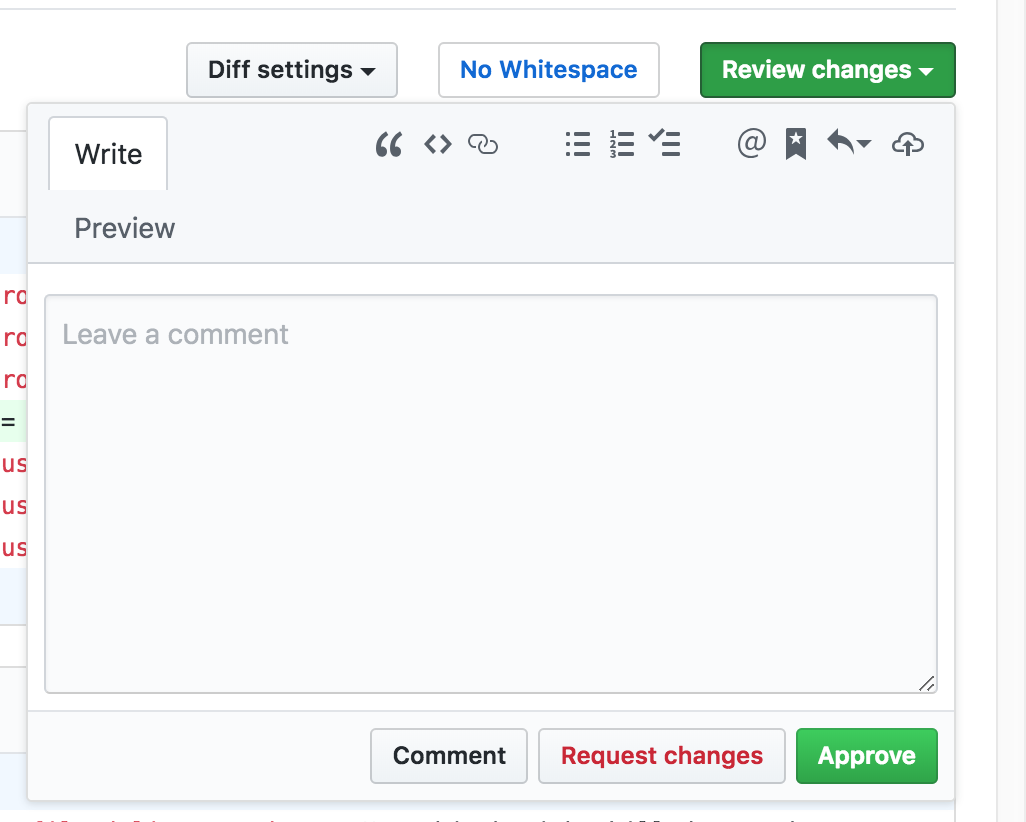Click the Request changes button
This screenshot has height=822, width=1026.
pyautogui.click(x=662, y=756)
